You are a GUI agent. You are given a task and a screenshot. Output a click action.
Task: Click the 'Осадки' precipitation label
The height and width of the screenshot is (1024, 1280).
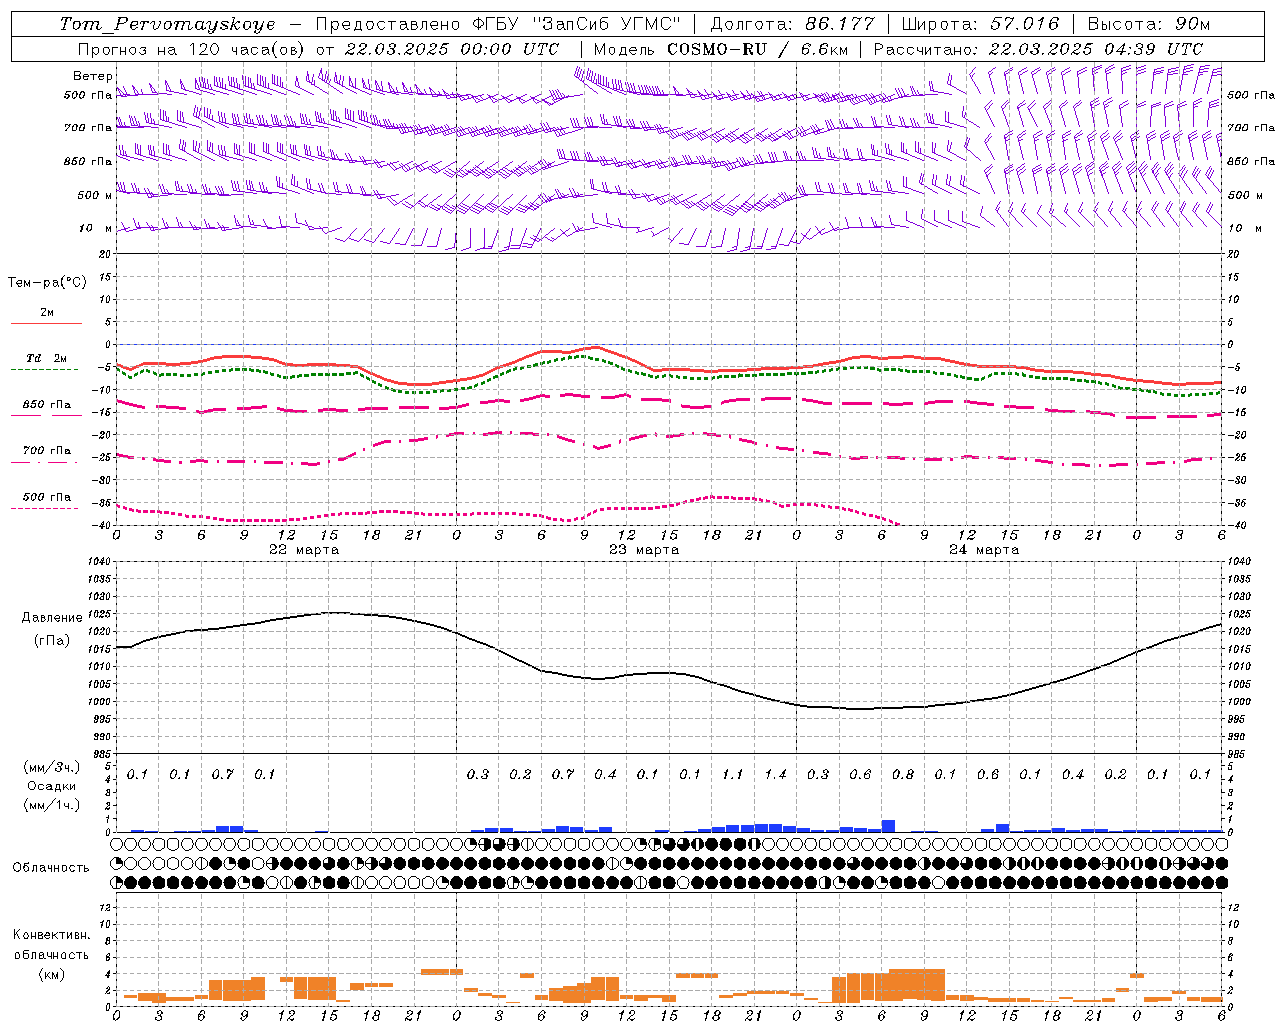tap(52, 786)
